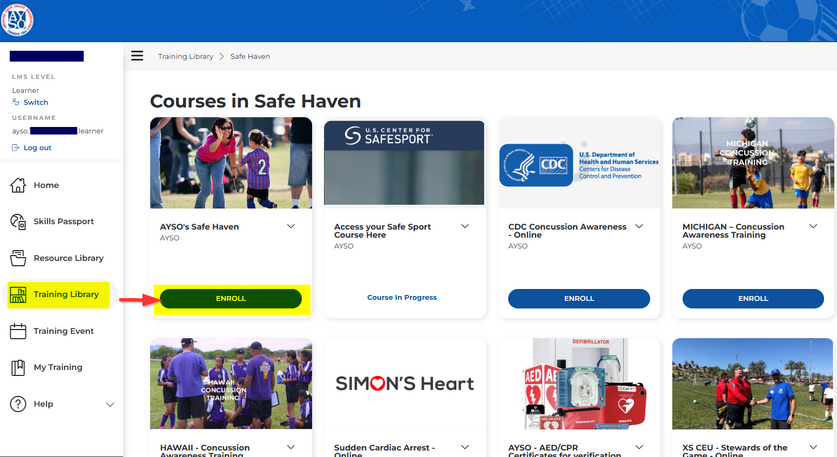The width and height of the screenshot is (837, 457).
Task: Open the Skills Passport icon
Action: coord(18,221)
